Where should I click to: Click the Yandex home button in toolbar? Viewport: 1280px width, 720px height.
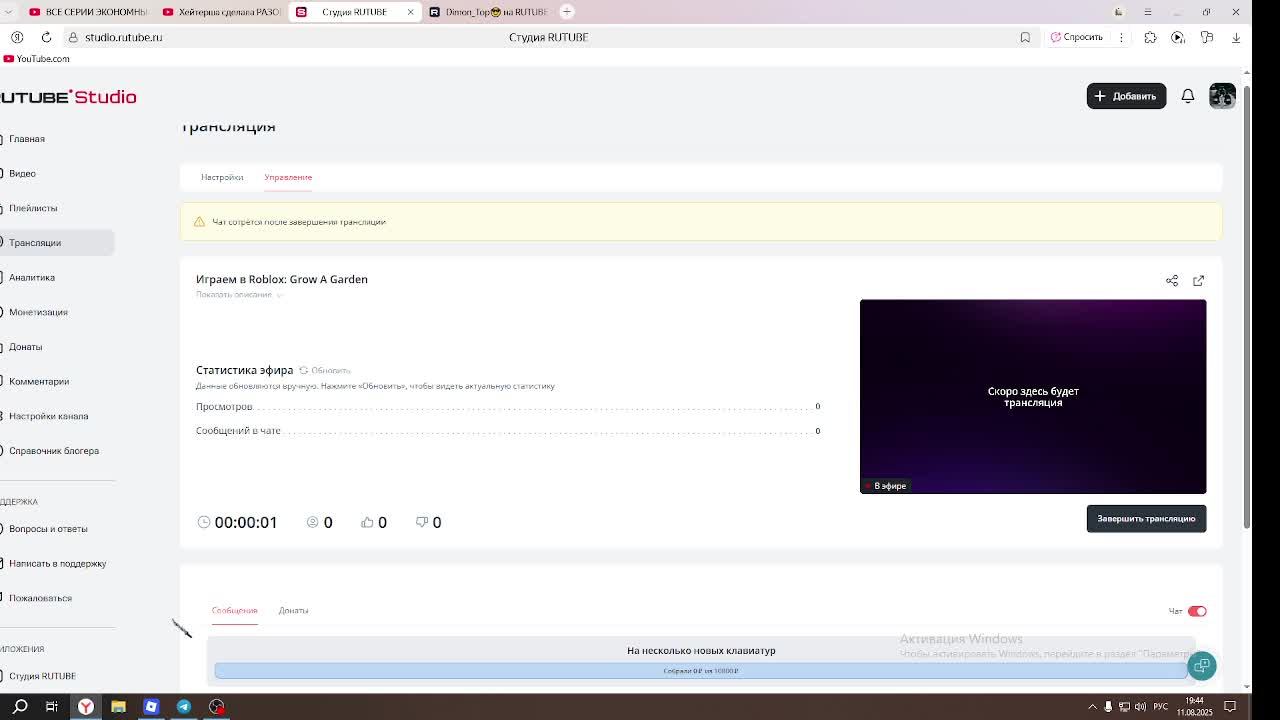click(17, 37)
